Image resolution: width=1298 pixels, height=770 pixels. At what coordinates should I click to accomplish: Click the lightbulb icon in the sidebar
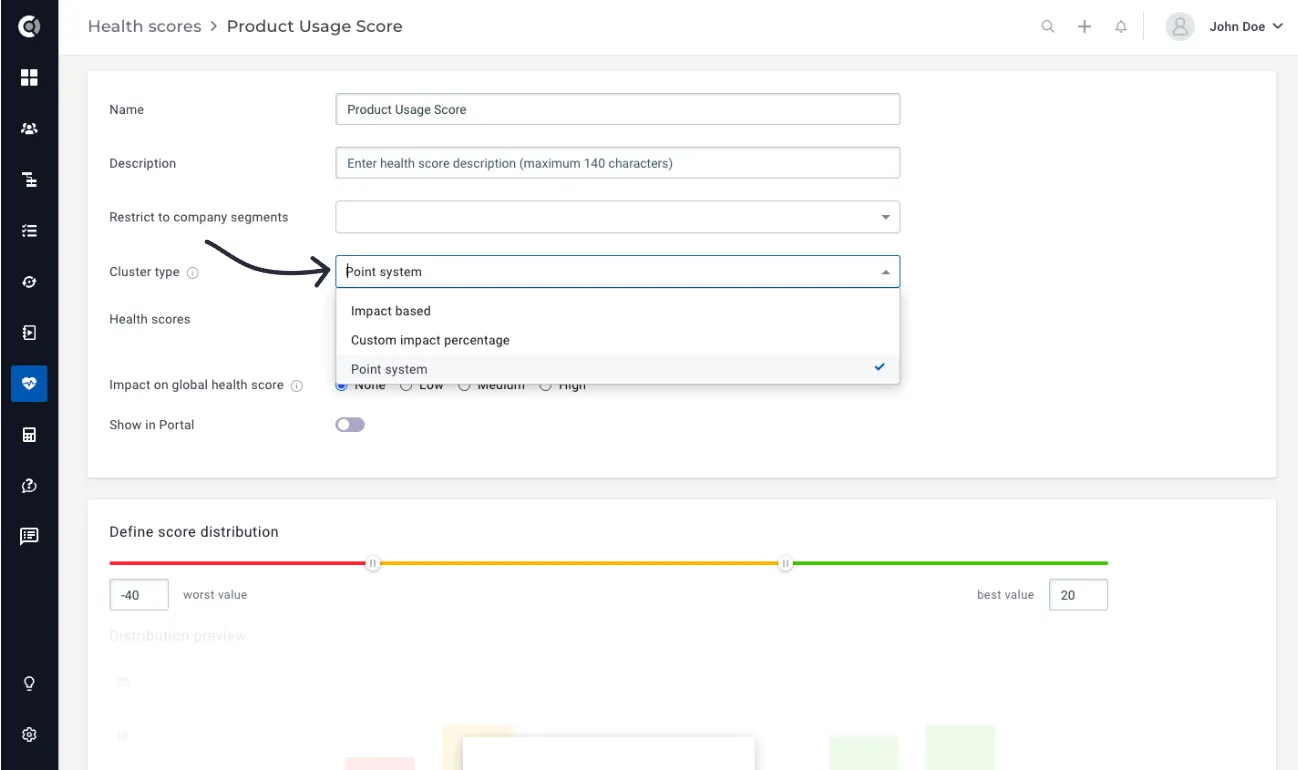click(29, 684)
